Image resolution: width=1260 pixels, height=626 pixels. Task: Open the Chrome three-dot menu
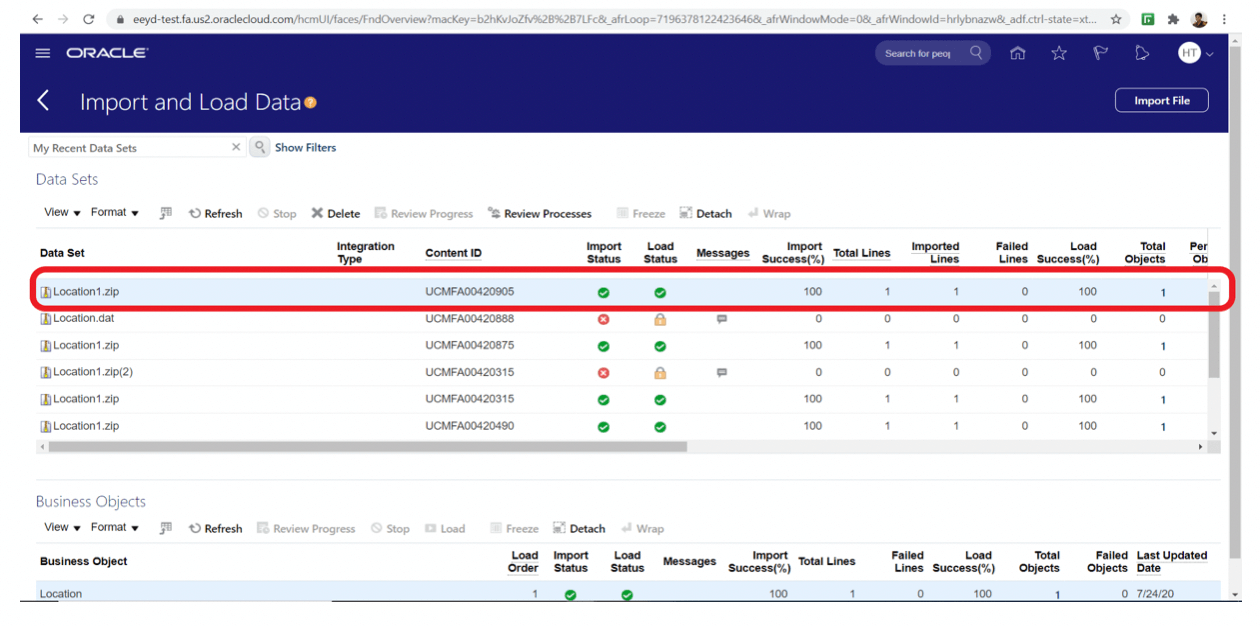pos(1225,19)
